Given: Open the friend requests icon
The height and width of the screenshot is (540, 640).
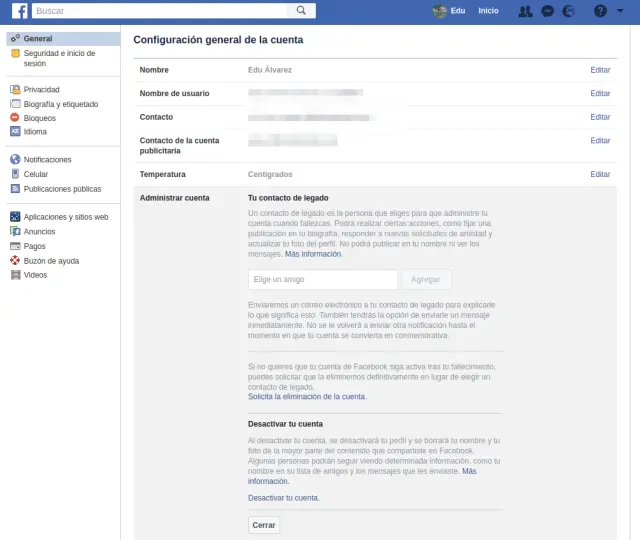Looking at the screenshot, I should tap(526, 11).
